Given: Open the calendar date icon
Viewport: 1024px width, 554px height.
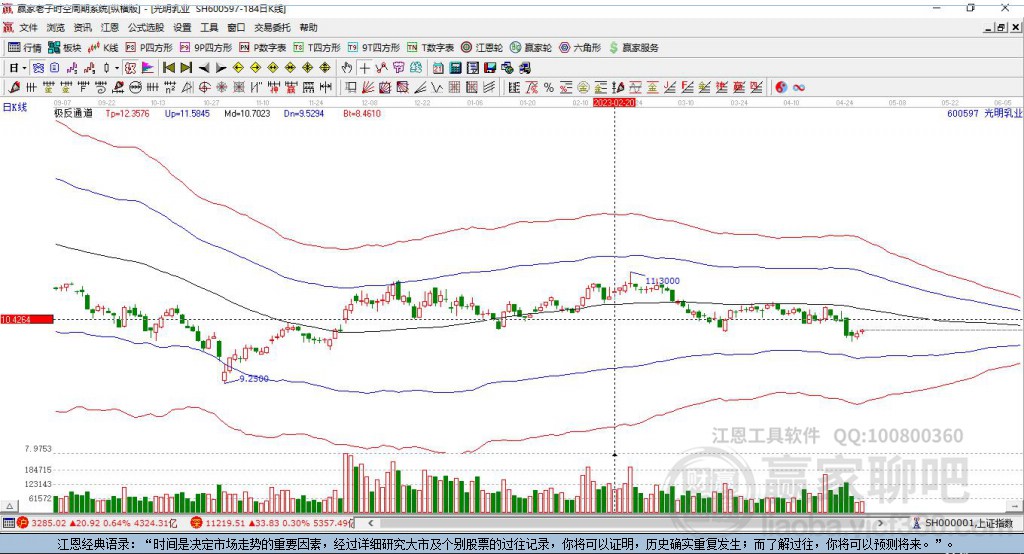Looking at the screenshot, I should pos(438,68).
